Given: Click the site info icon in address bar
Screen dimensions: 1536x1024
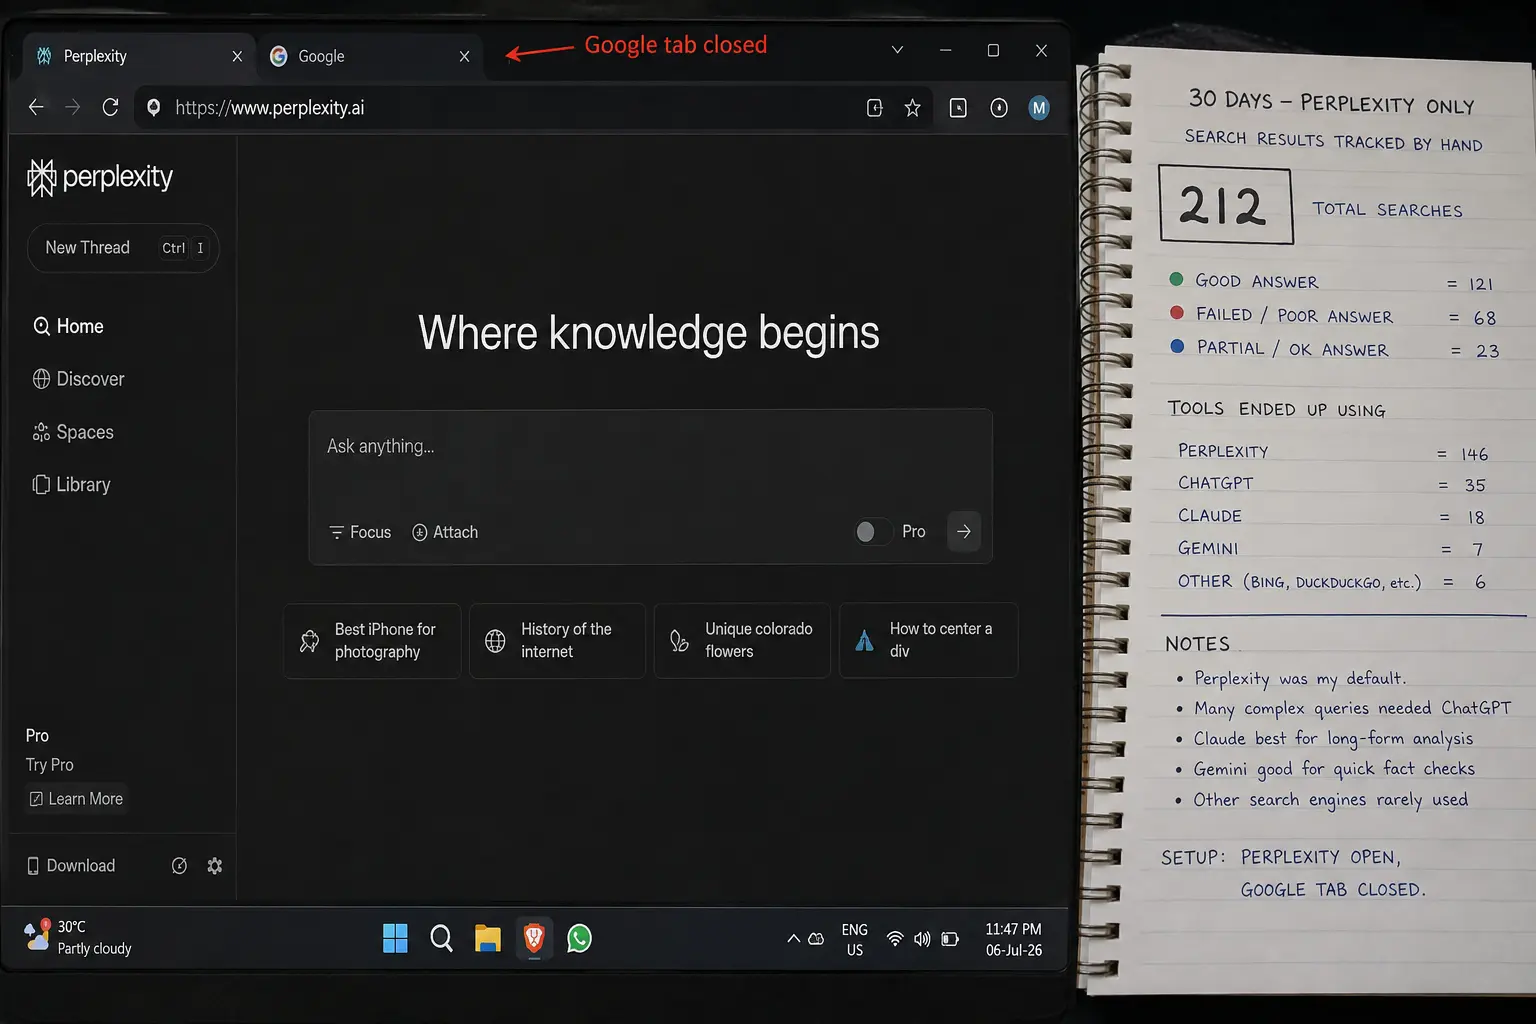Looking at the screenshot, I should [153, 108].
